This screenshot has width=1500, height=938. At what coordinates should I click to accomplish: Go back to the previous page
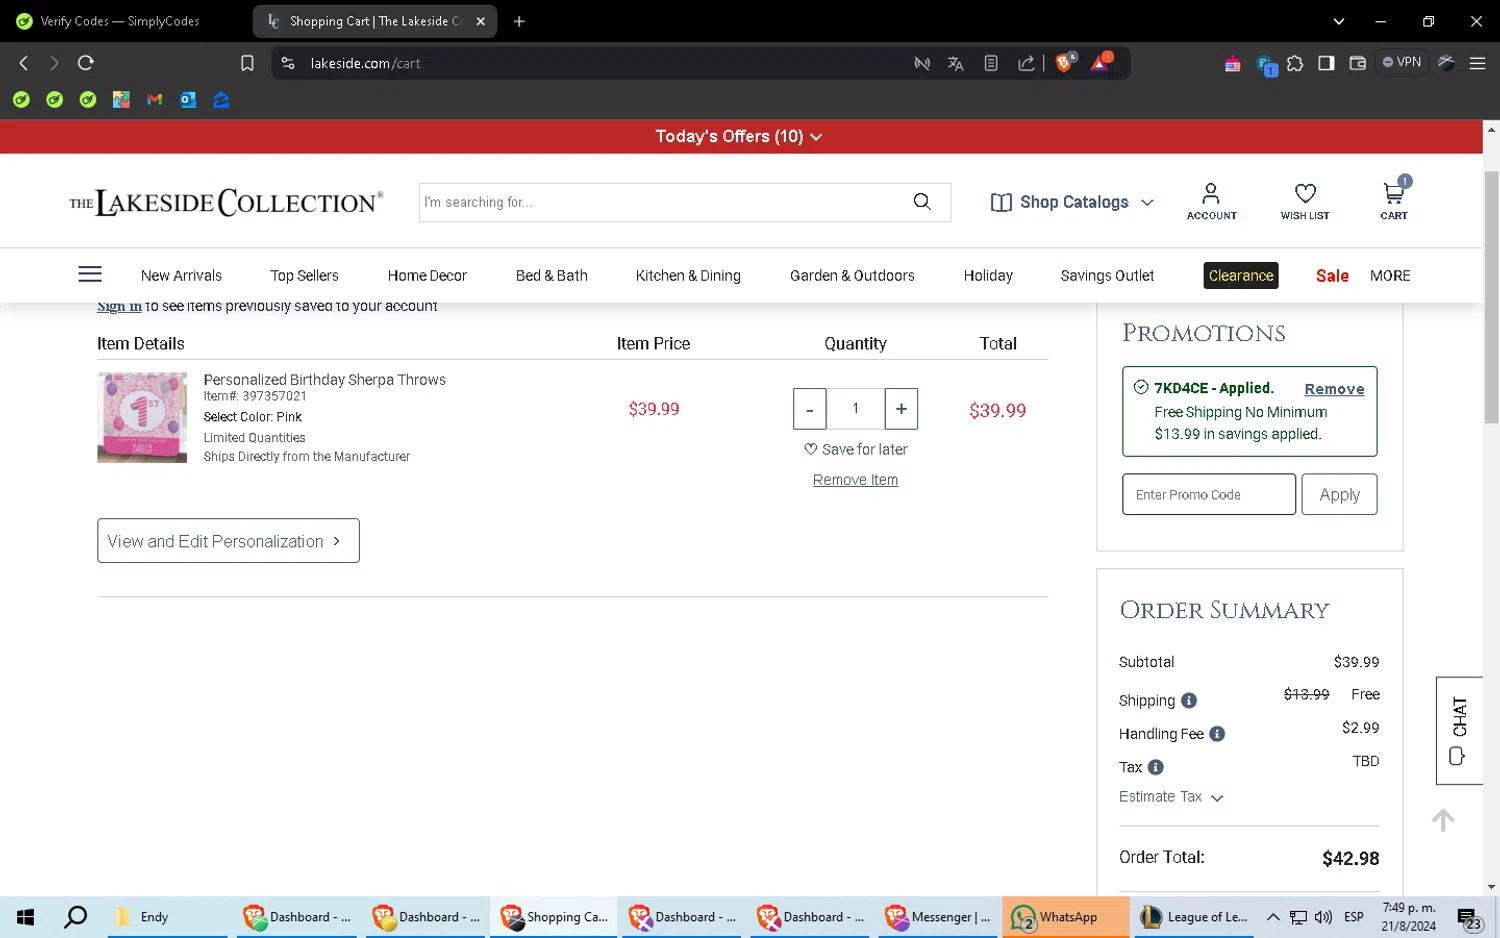tap(24, 63)
